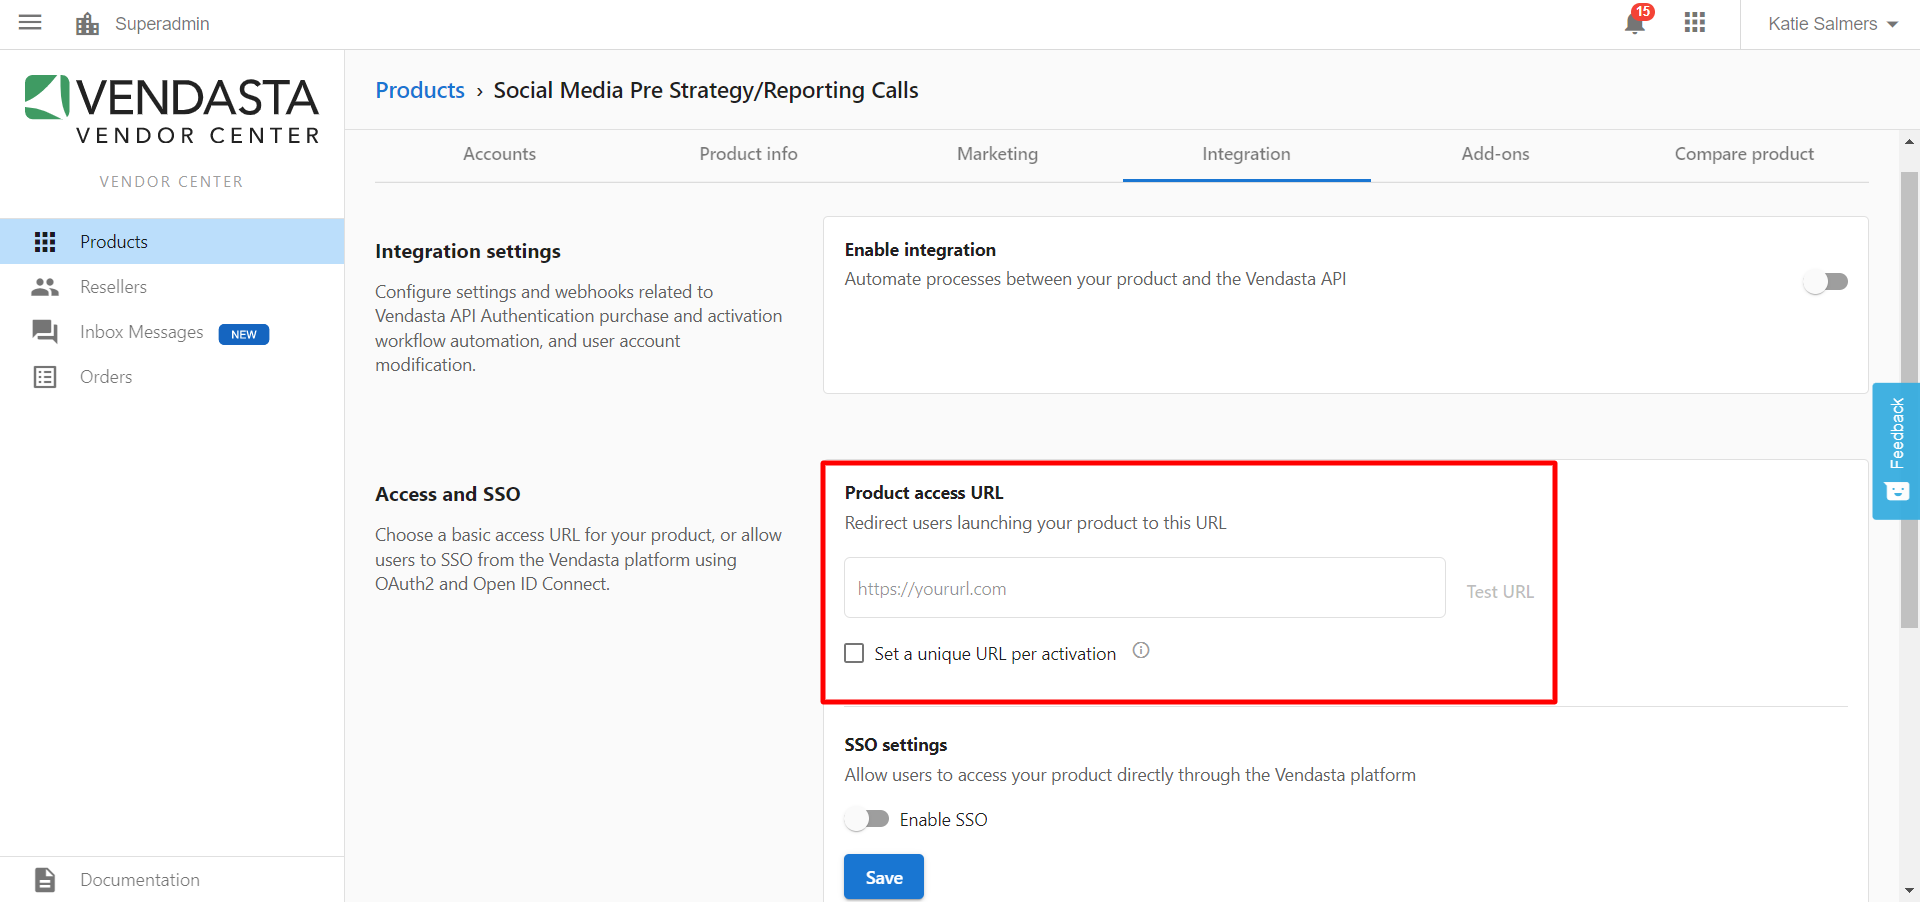Open Resellers in the sidebar
The image size is (1920, 902).
pos(172,287)
